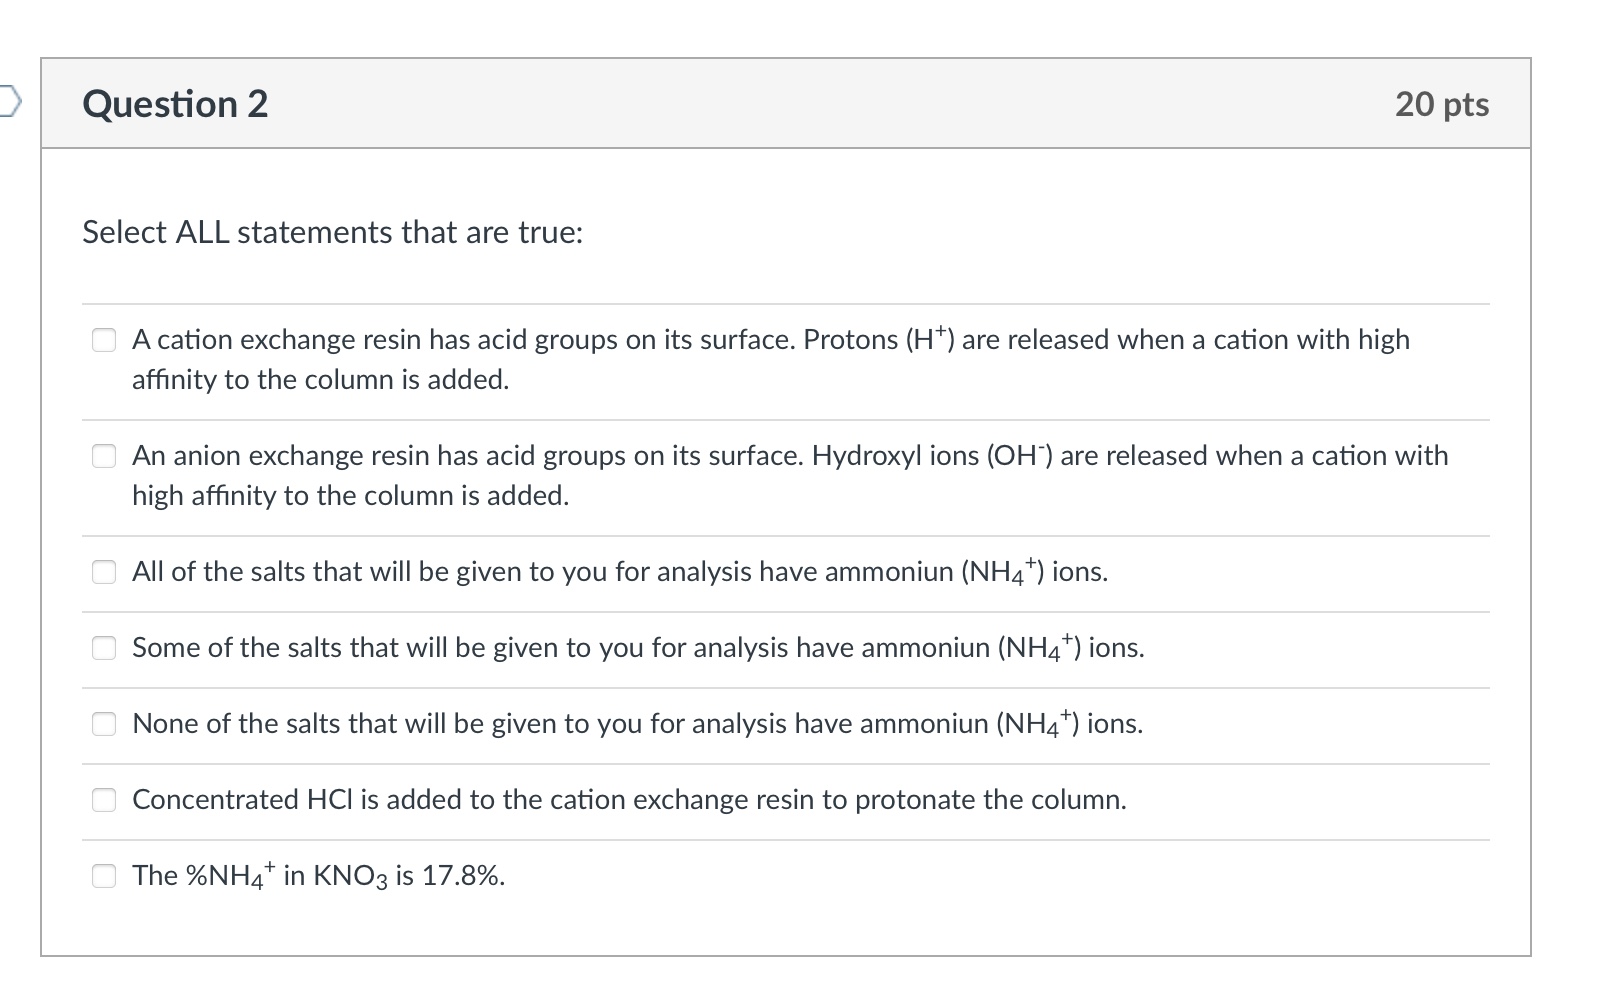Viewport: 1602px width, 990px height.
Task: Check the concentrated HCl protonation statement
Action: pos(104,800)
